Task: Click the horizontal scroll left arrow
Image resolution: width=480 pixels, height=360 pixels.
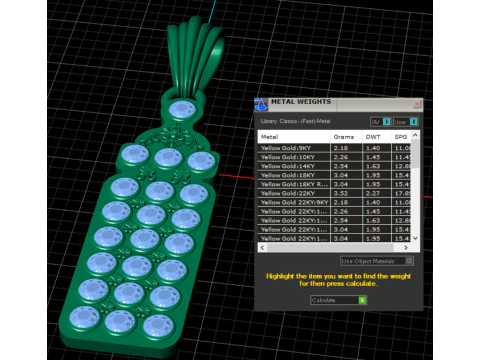Action: point(262,247)
